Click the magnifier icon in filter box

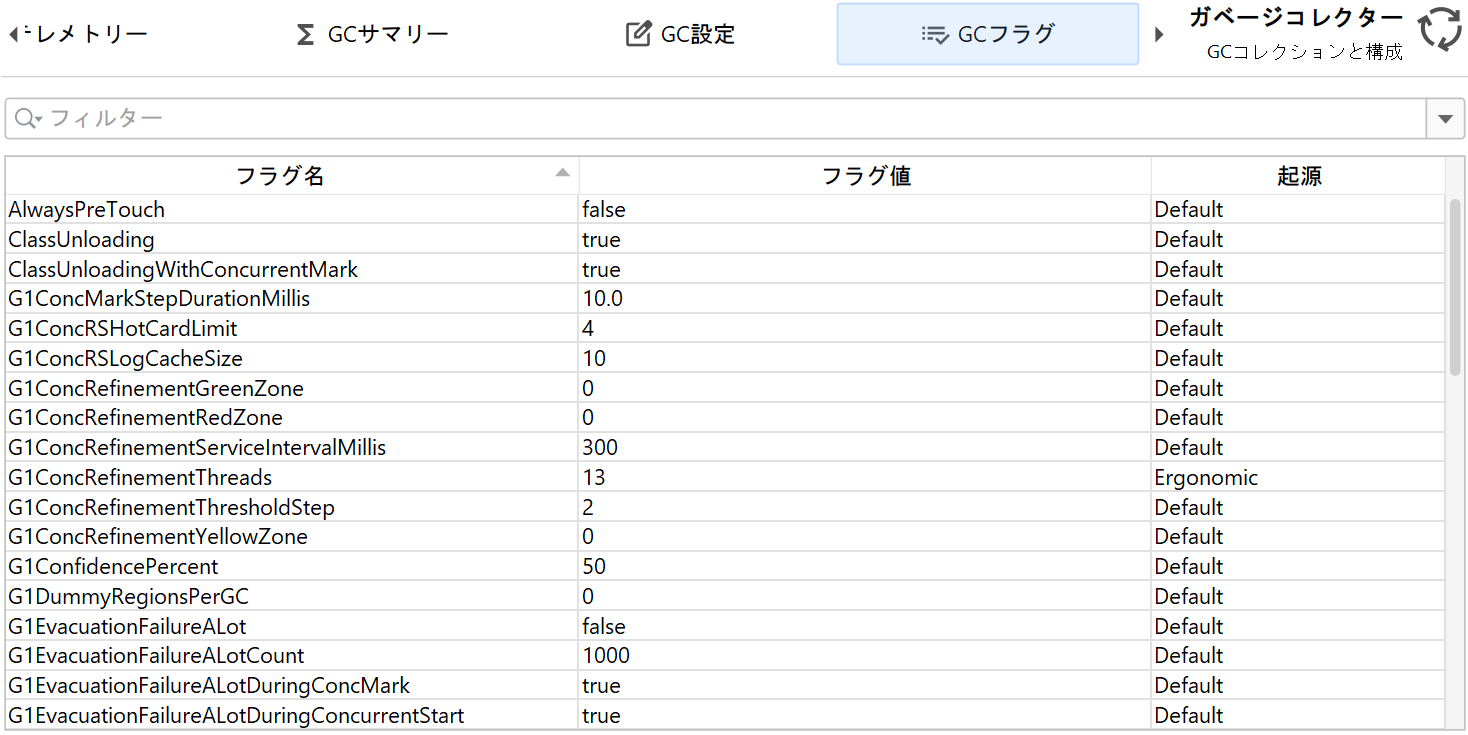[25, 119]
